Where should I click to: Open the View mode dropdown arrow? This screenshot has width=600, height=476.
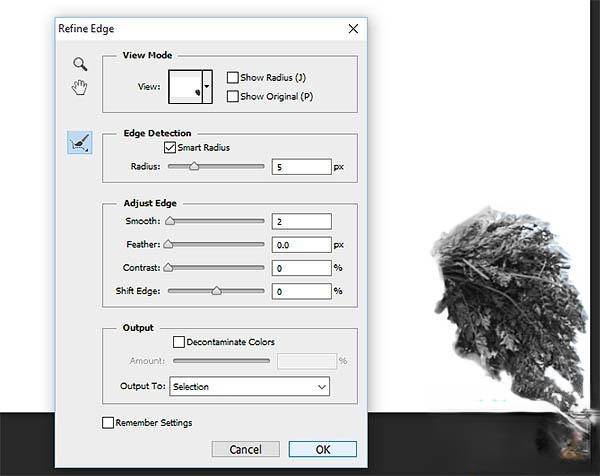pos(207,87)
